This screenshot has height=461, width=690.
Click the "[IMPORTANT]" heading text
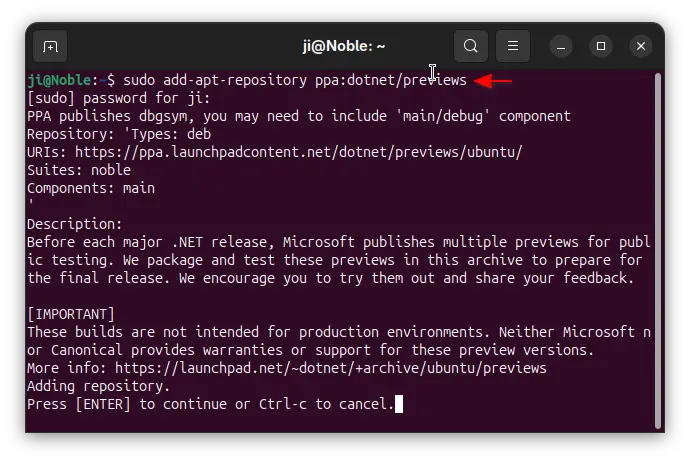71,314
